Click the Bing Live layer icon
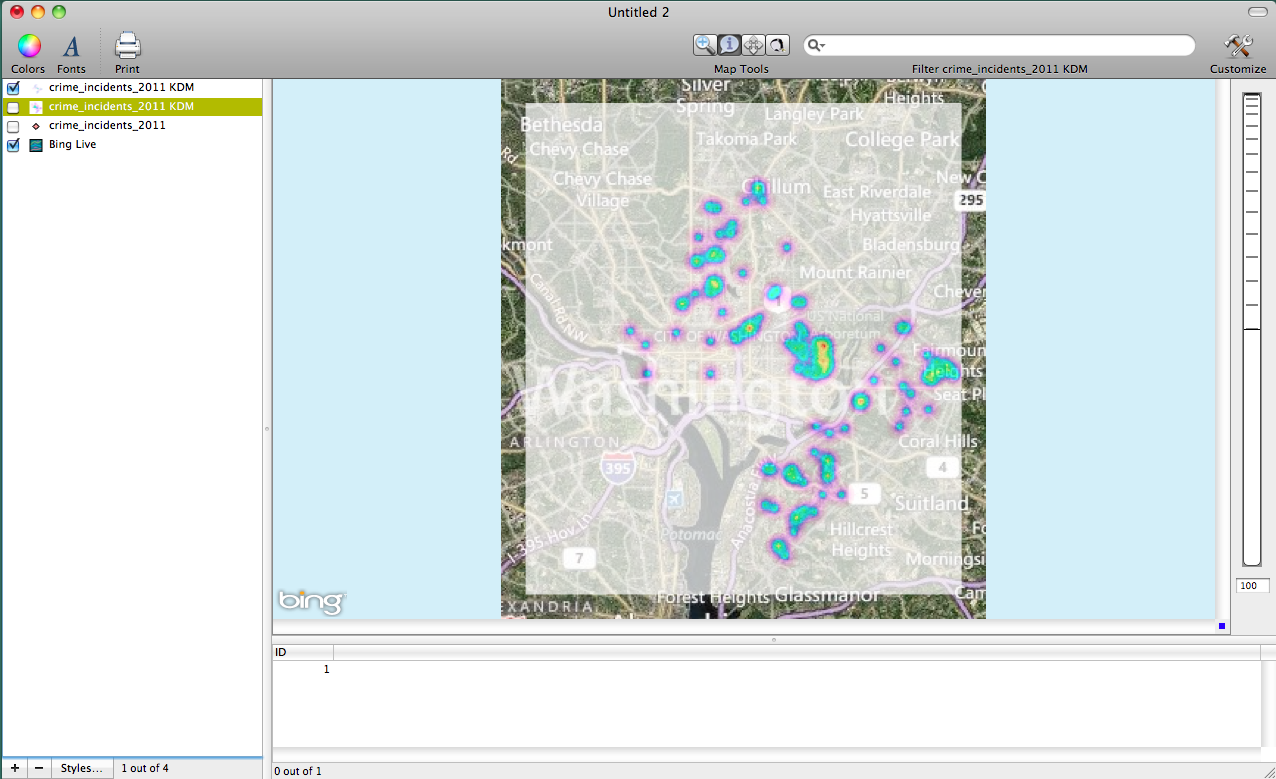Screen dimensions: 1276x779 pyautogui.click(x=36, y=145)
